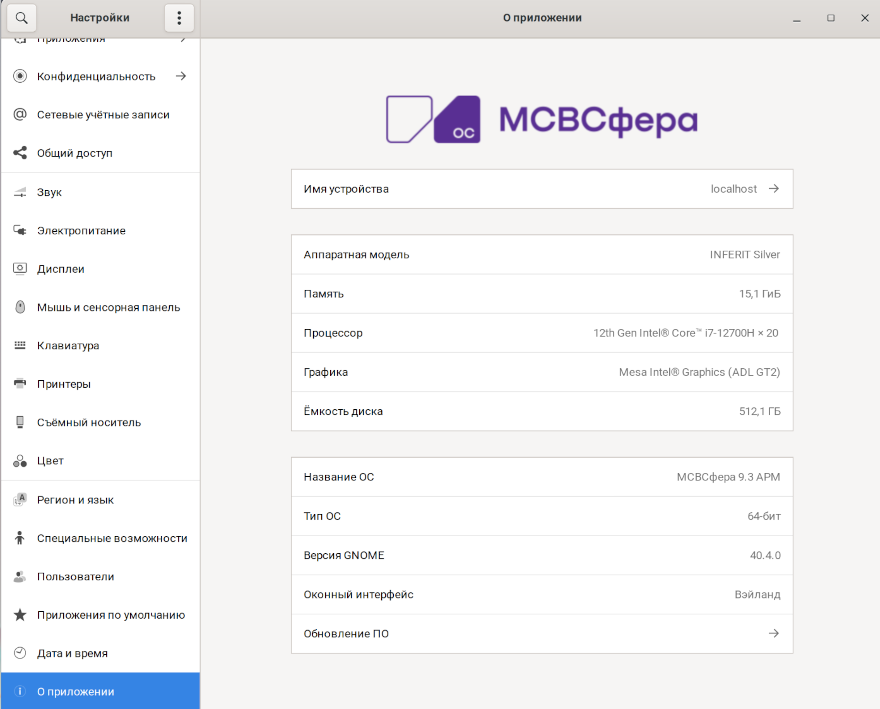The image size is (880, 709).
Task: Click the color circles icon for Цвет
Action: [x=20, y=461]
